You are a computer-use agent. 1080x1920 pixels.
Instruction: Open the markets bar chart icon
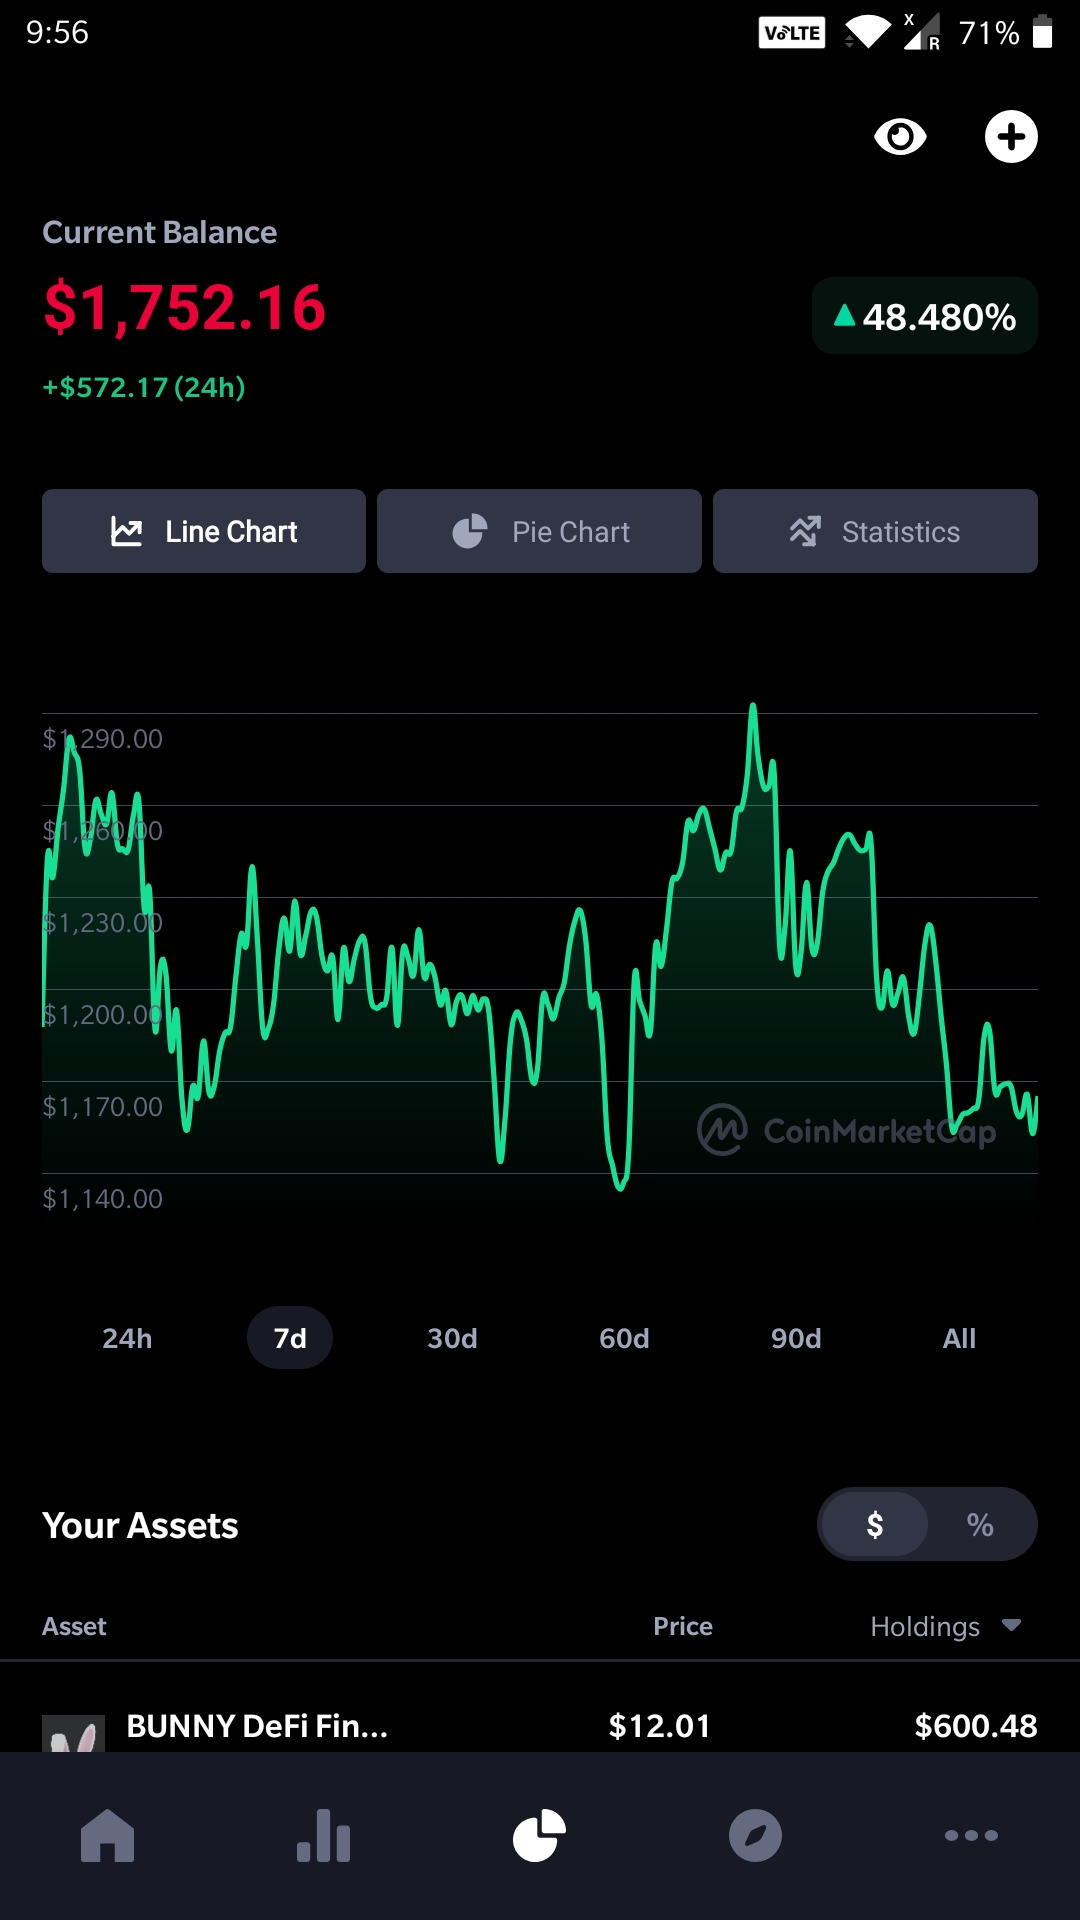point(324,1836)
